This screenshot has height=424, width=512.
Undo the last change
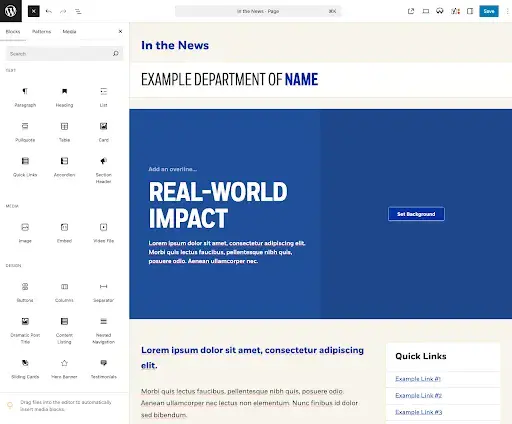tap(49, 11)
